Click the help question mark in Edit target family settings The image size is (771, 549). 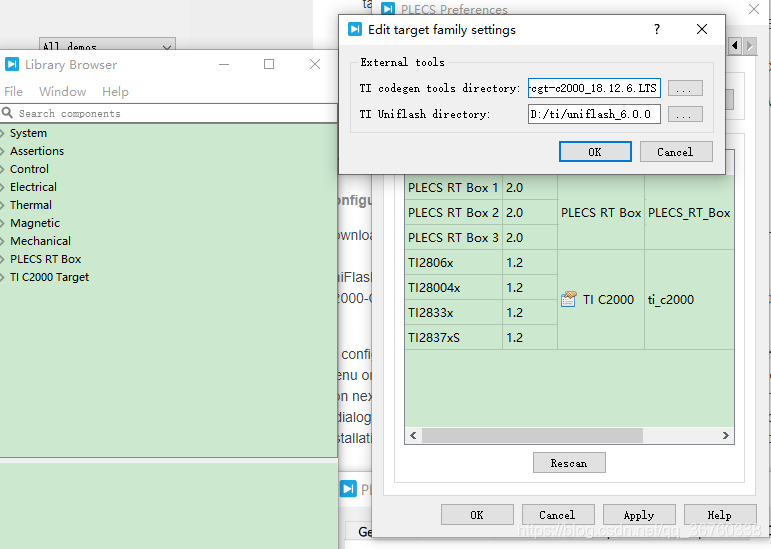coord(657,29)
